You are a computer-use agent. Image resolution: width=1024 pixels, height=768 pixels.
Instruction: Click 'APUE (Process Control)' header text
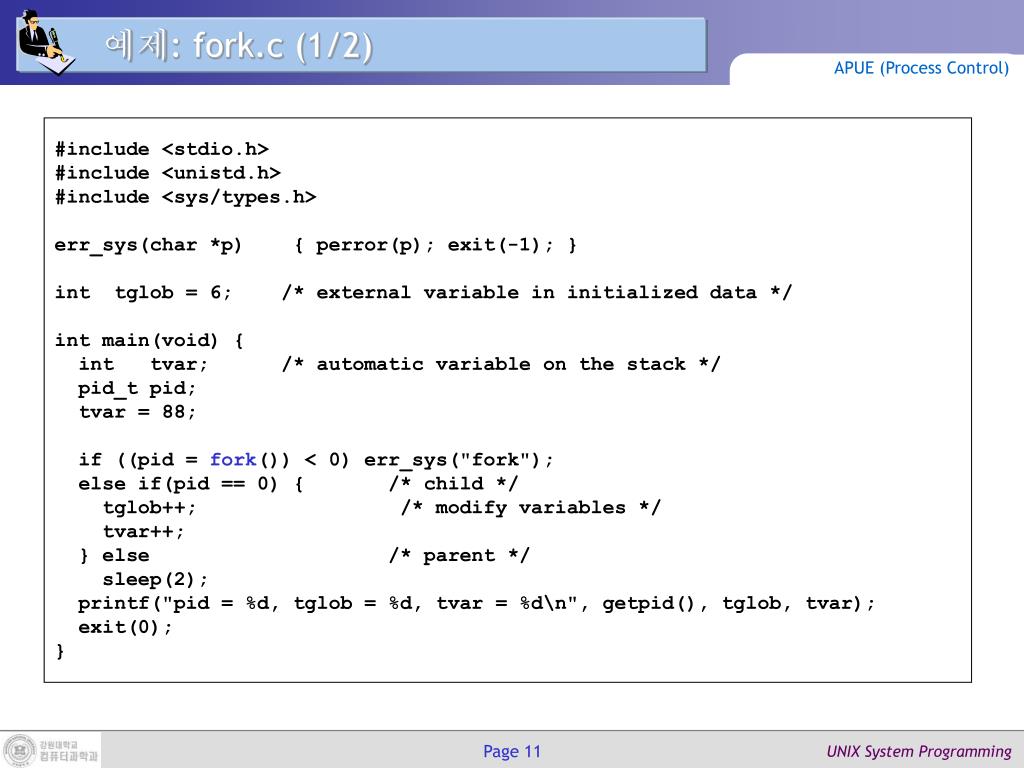921,68
